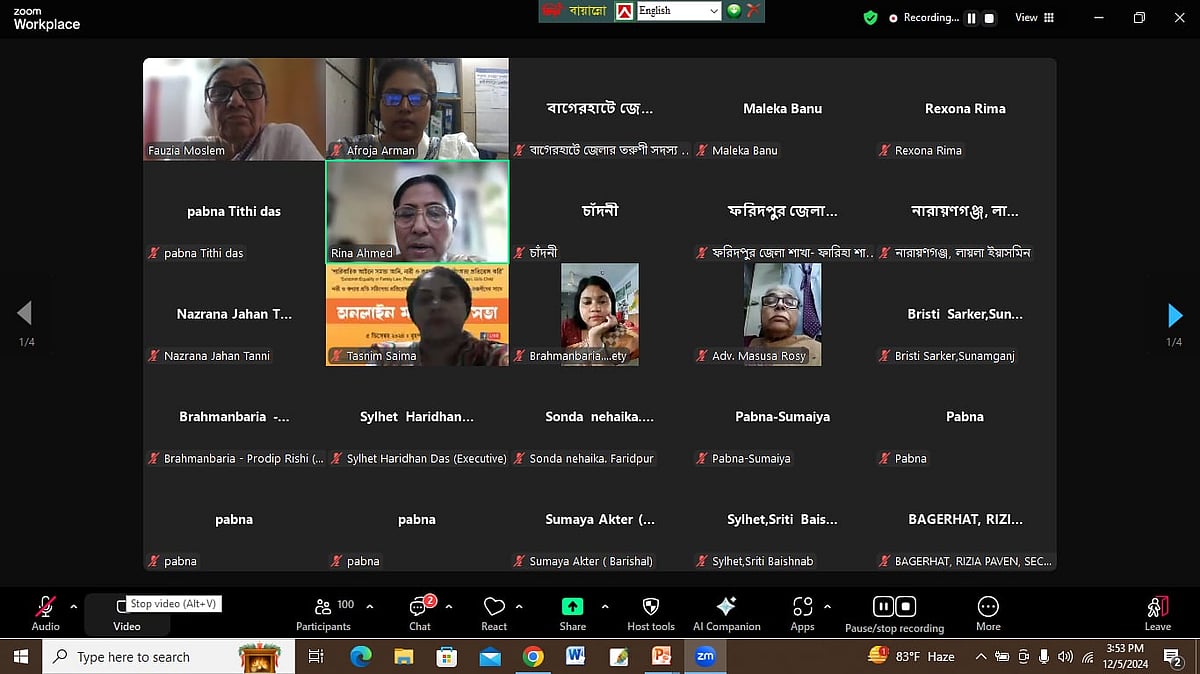The image size is (1200, 674).
Task: Launch the AI Companion
Action: tap(727, 612)
